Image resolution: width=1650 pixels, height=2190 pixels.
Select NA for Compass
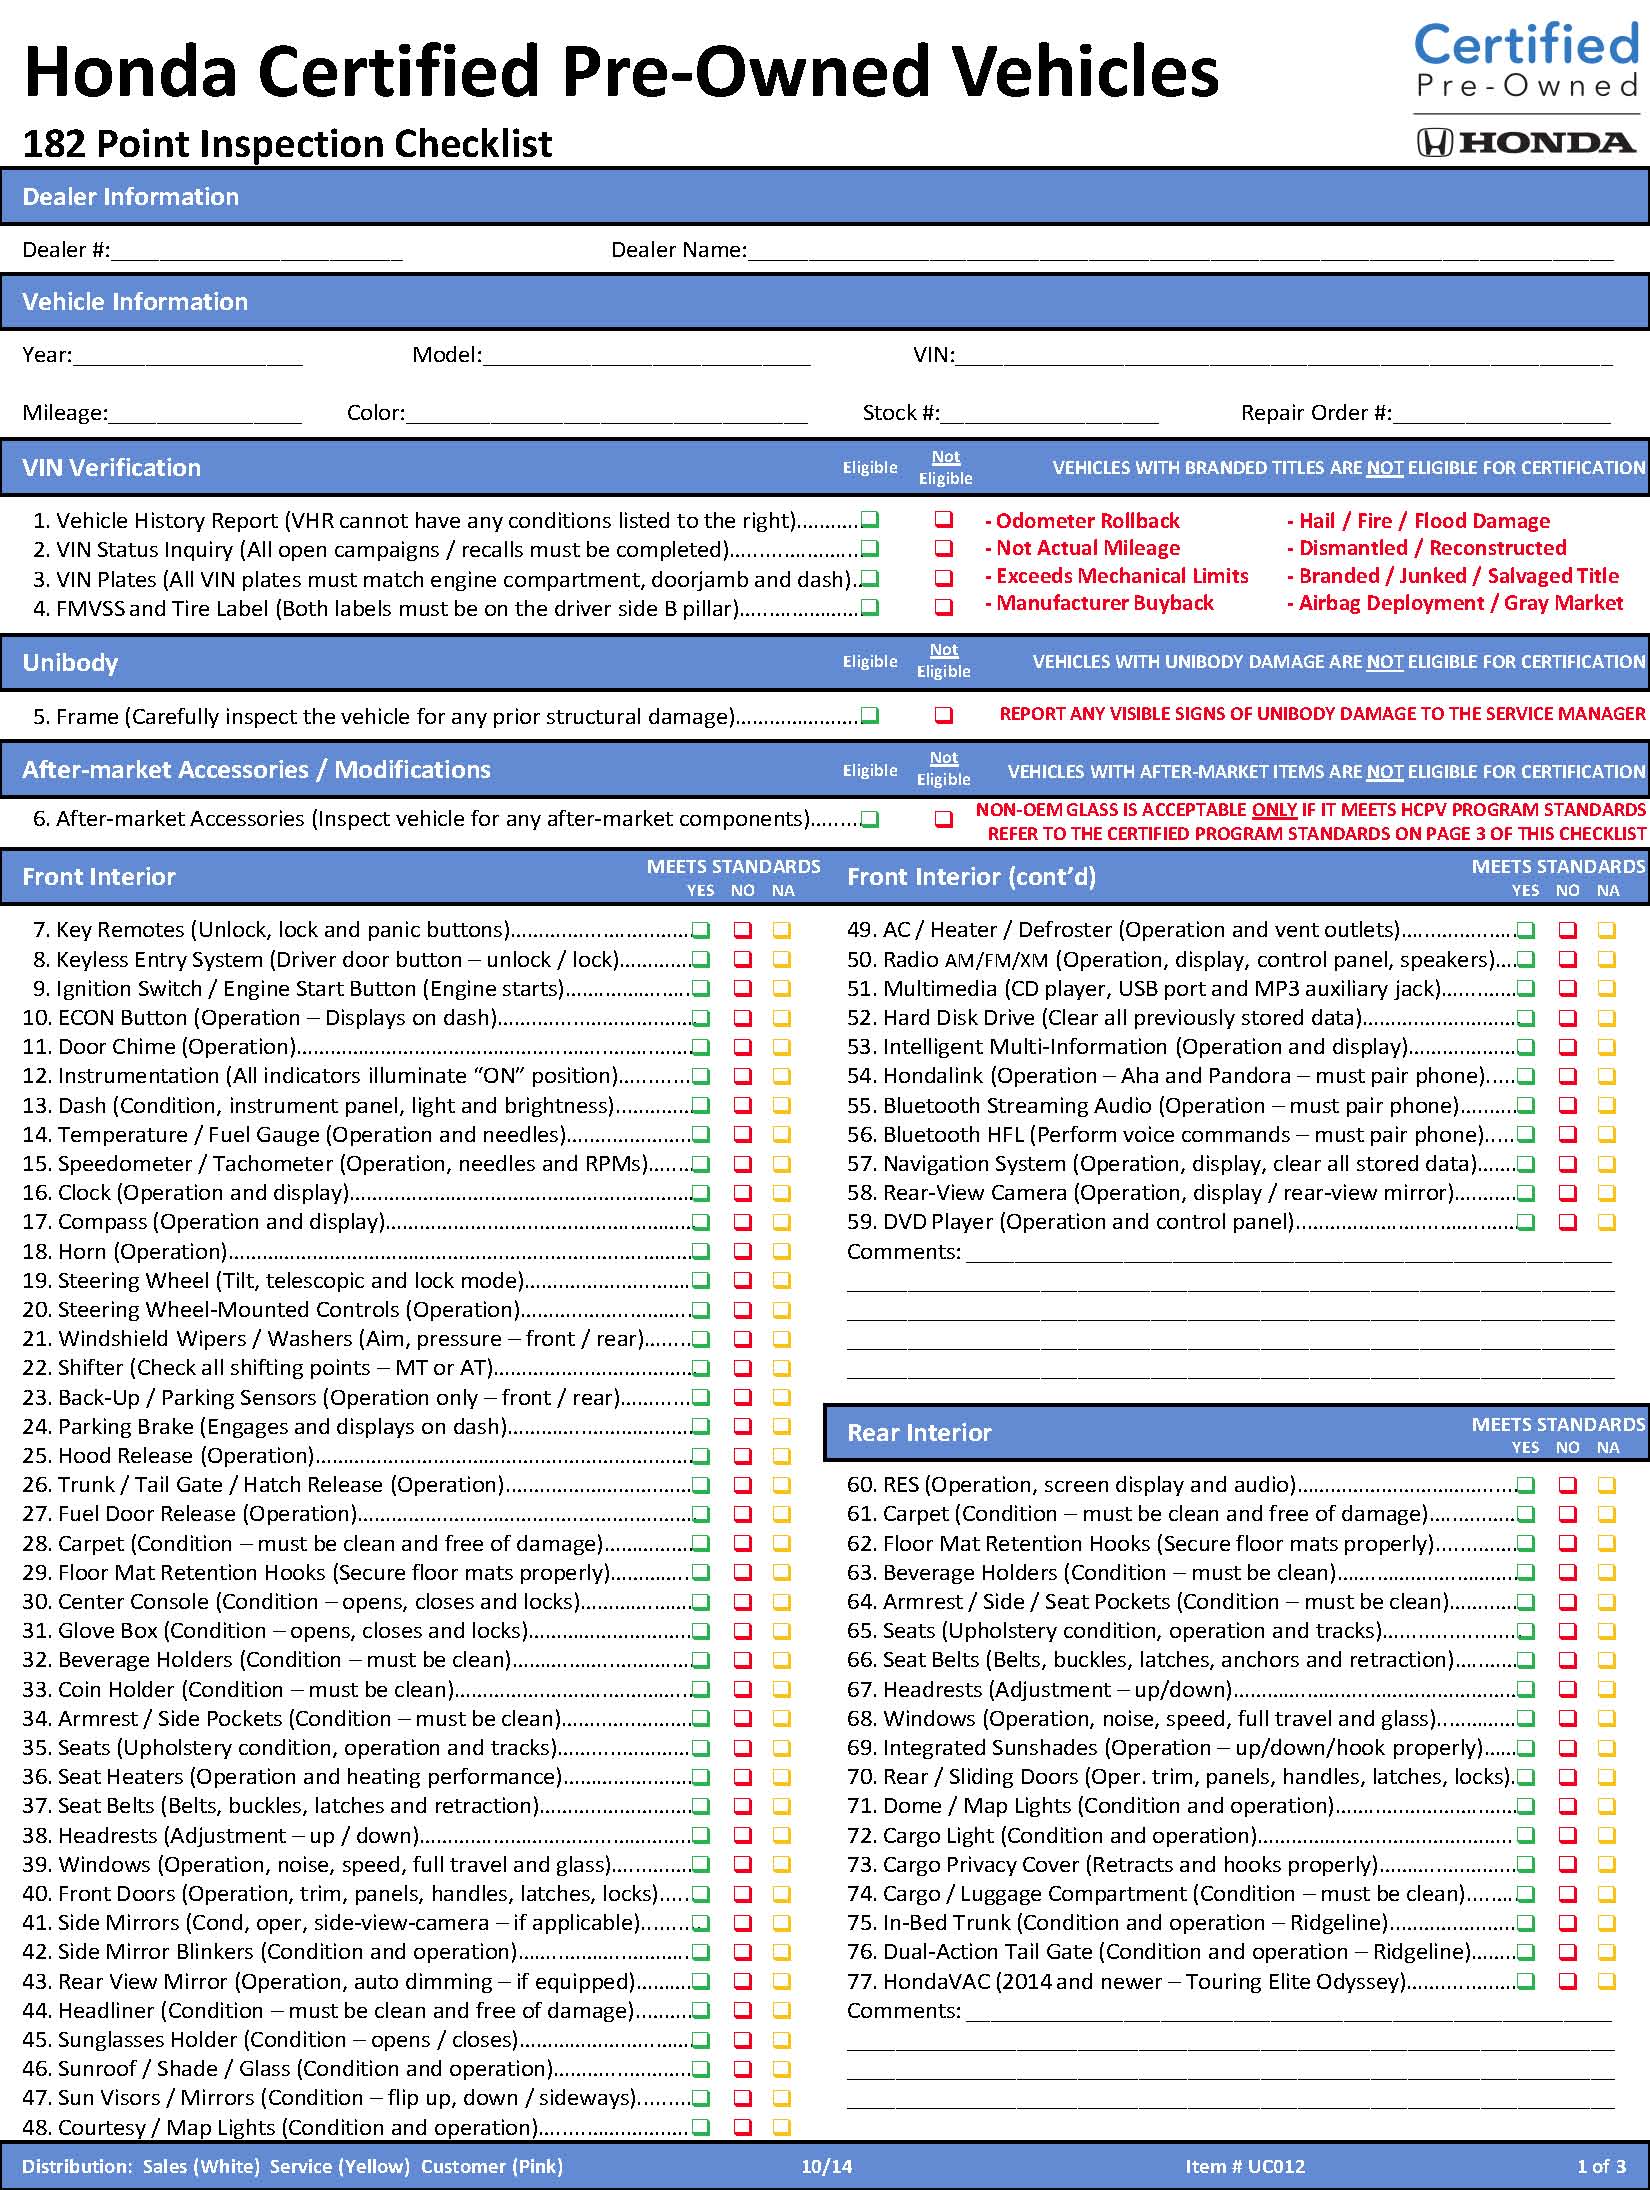pos(782,1222)
